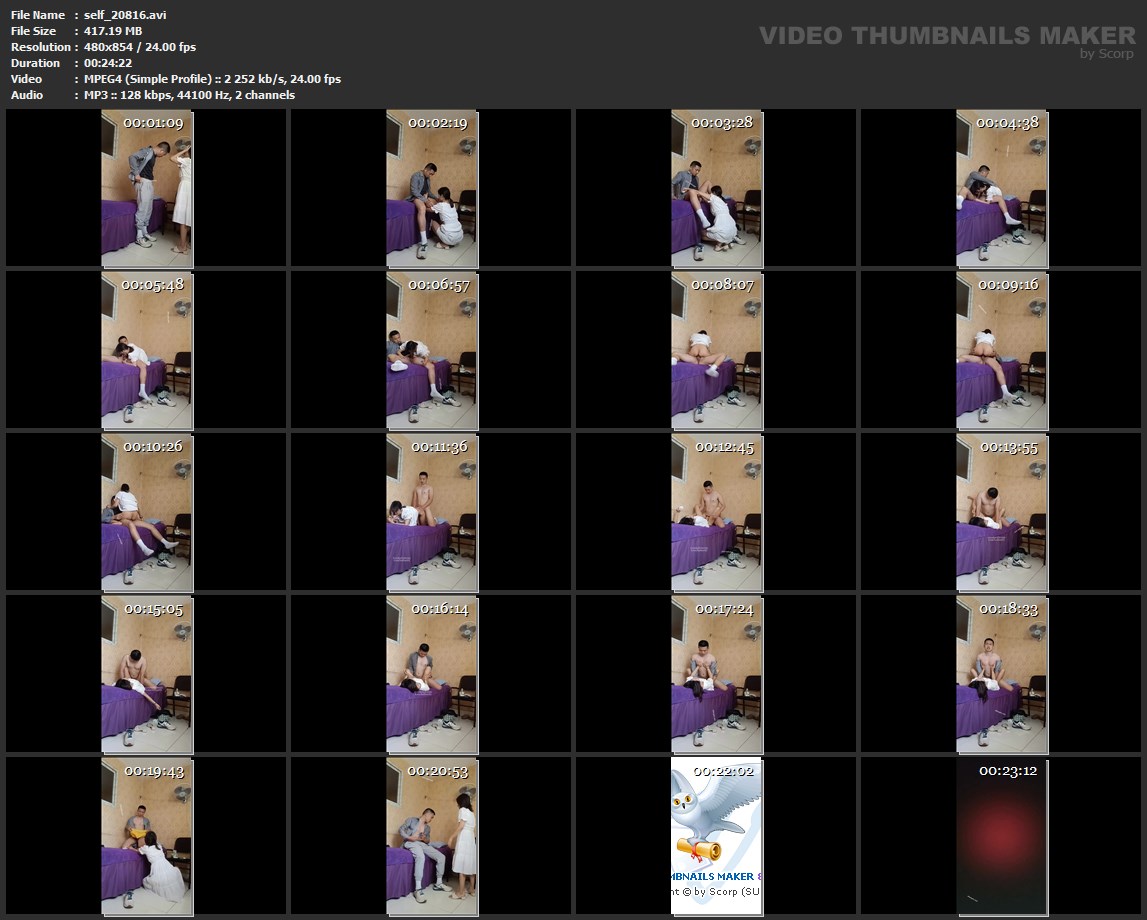
Task: Select the frame at 00:09:16
Action: 1002,350
